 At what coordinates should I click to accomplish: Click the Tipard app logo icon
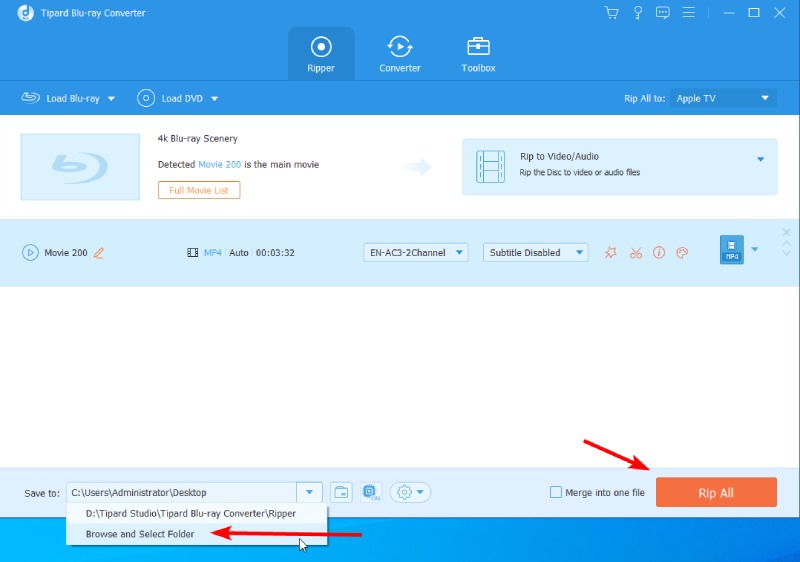click(x=26, y=13)
